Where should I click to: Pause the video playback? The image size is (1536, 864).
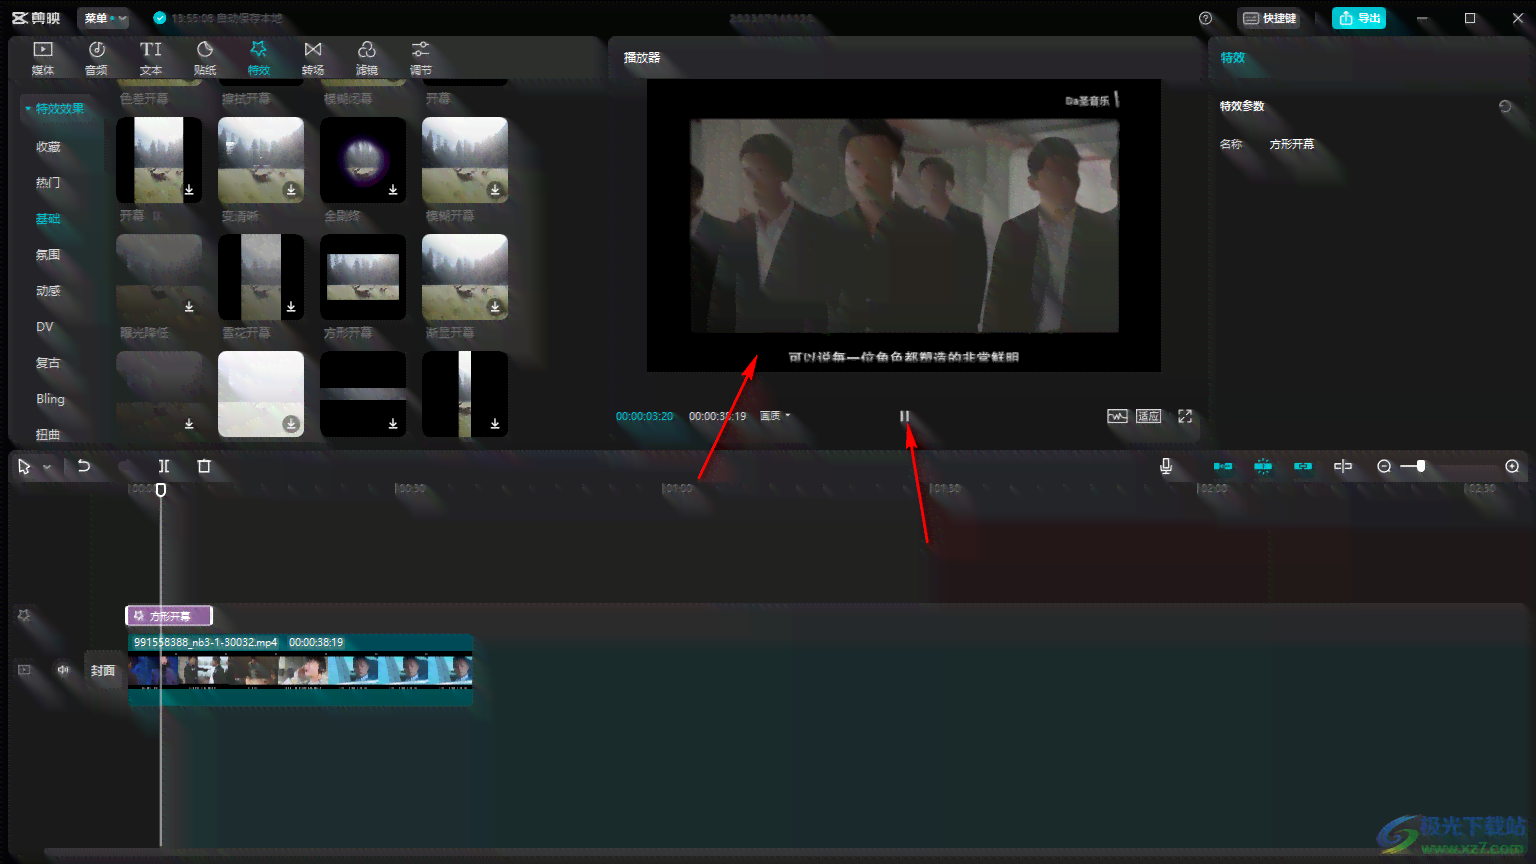(x=904, y=416)
